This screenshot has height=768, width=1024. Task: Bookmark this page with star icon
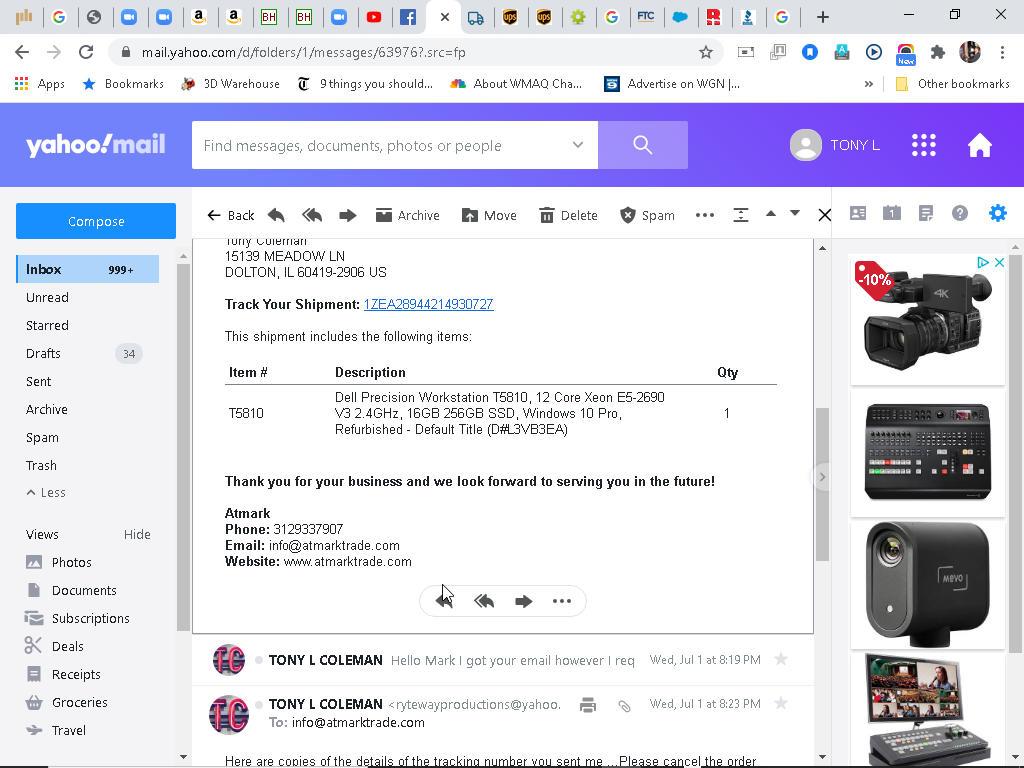pos(705,52)
